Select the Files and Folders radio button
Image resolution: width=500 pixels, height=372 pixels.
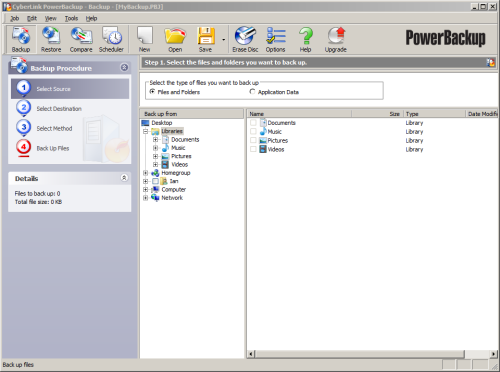point(152,92)
